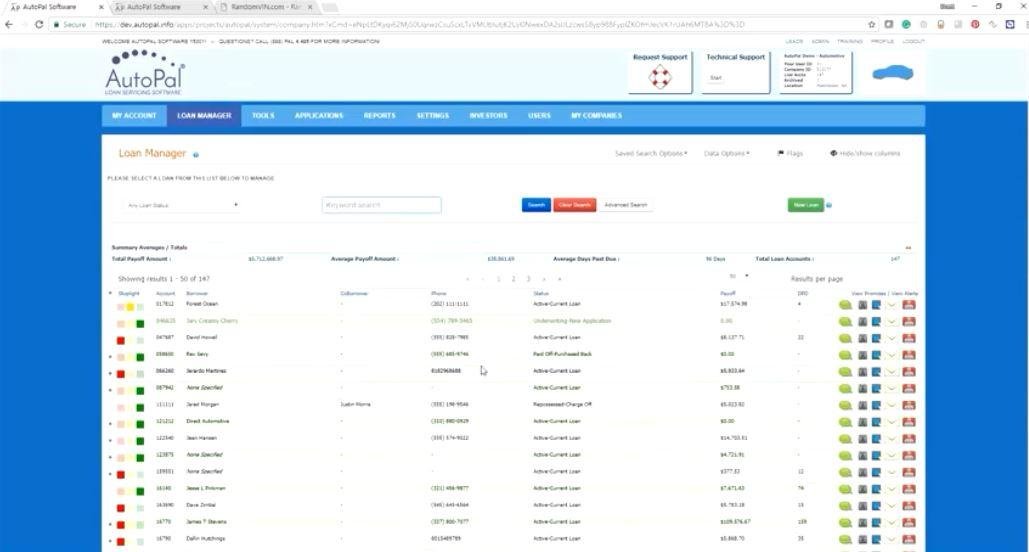Click red stoplight square for David Howell
This screenshot has height=552, width=1029.
point(121,339)
